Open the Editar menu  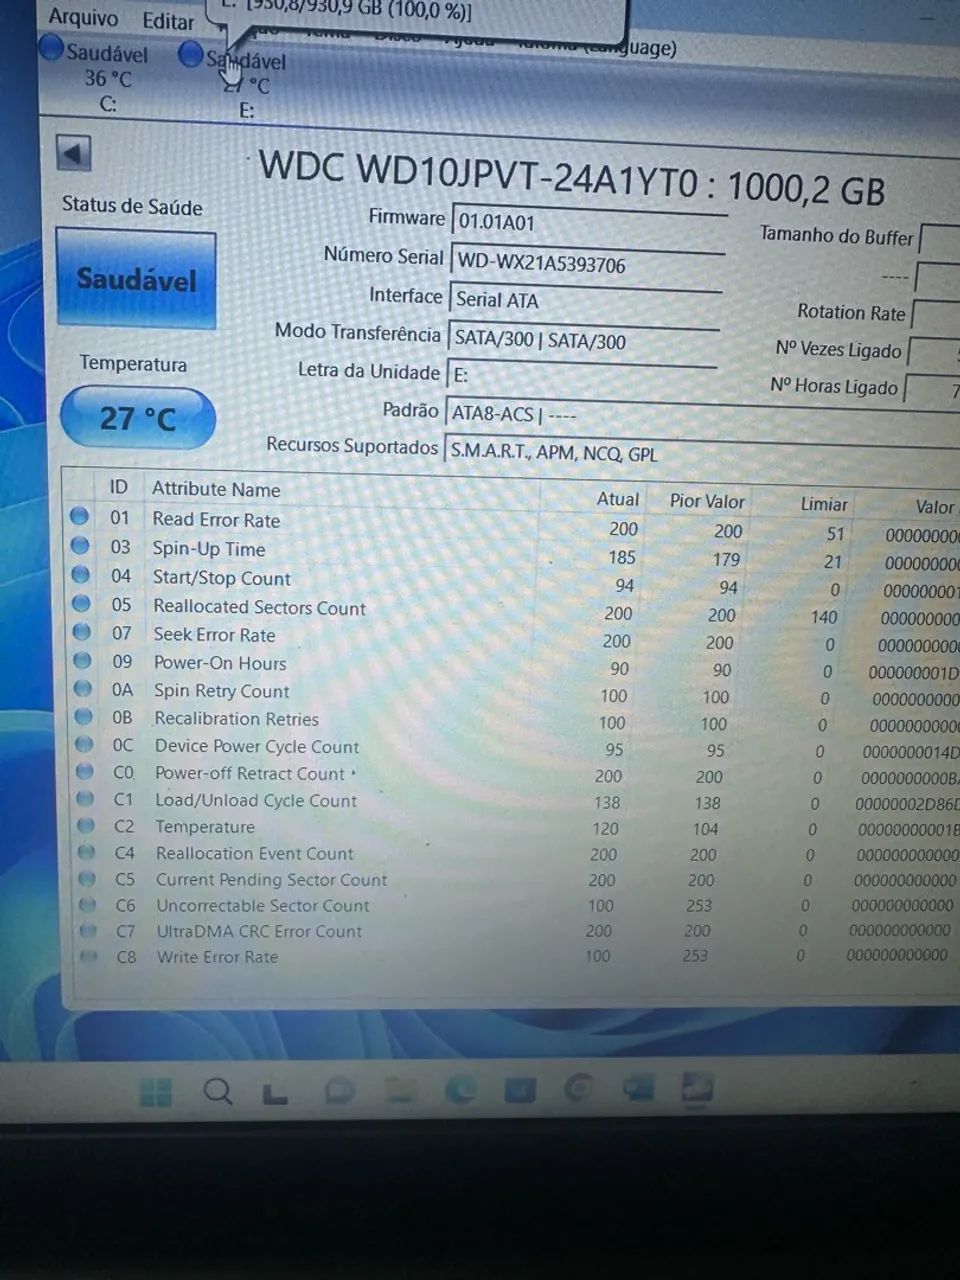click(x=168, y=20)
